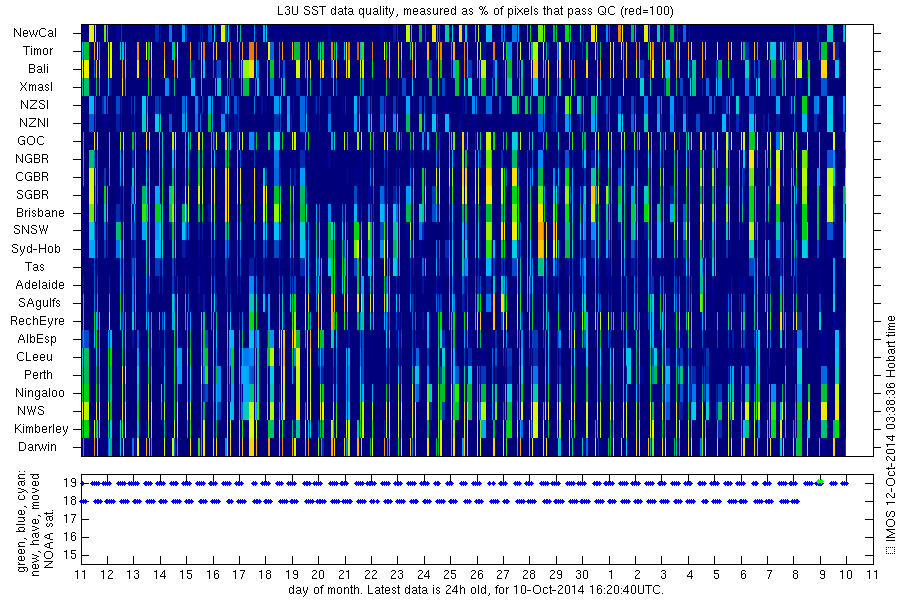
Task: Click the SAgulfs row label
Action: pos(39,303)
